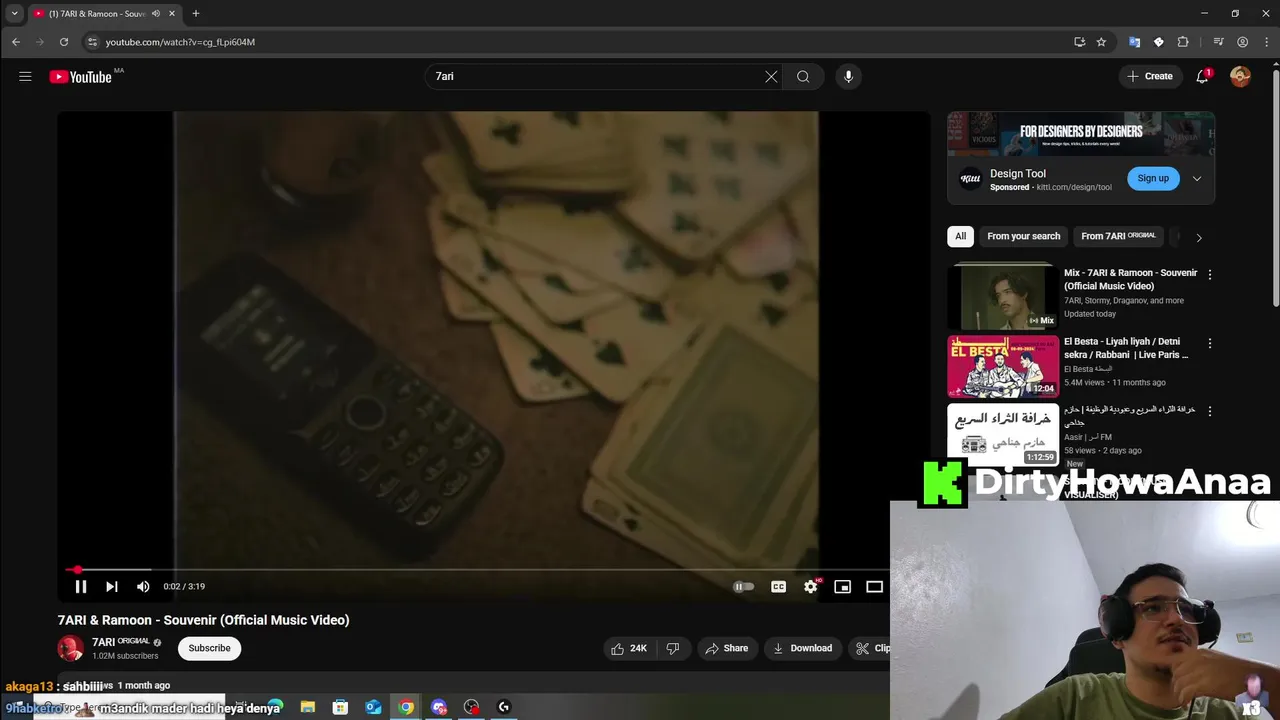The width and height of the screenshot is (1280, 720).
Task: Share the video
Action: pyautogui.click(x=726, y=648)
